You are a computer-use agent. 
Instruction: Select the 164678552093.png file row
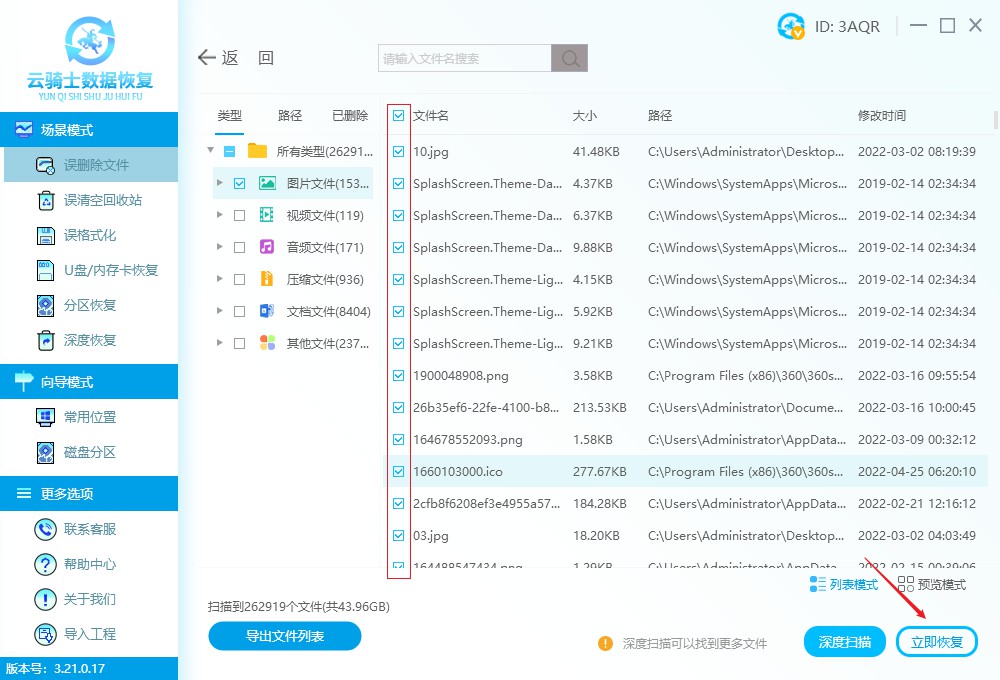point(686,440)
